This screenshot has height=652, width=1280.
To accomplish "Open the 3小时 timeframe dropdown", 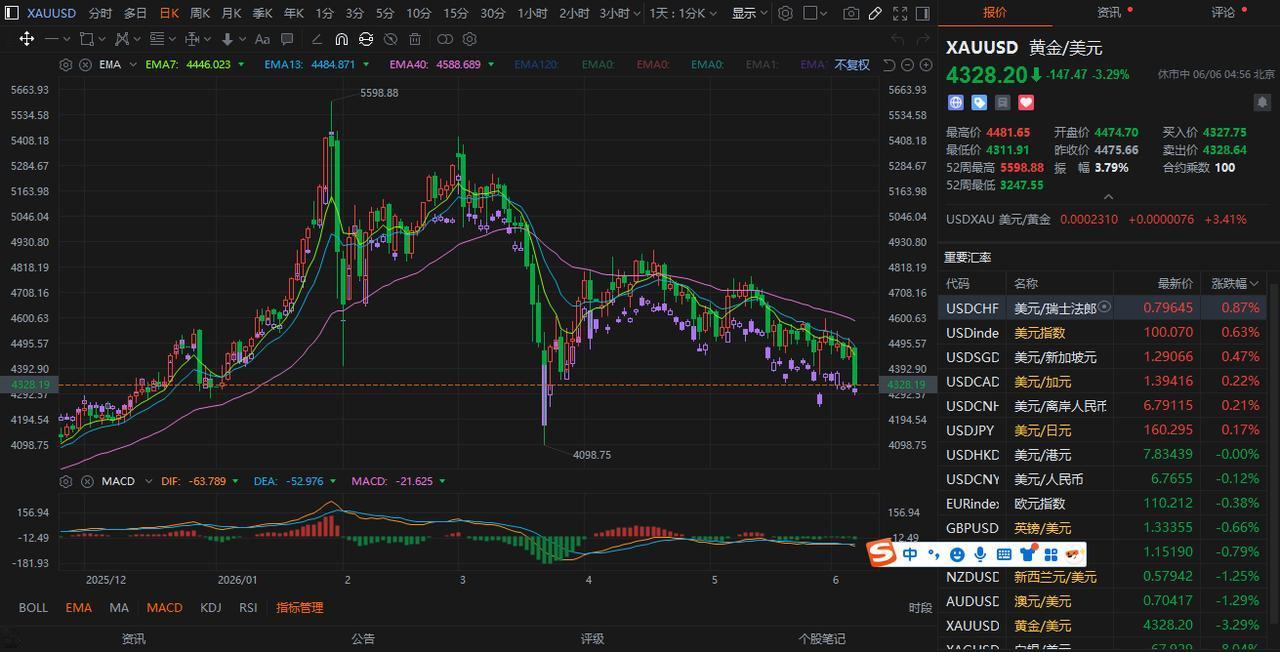I will pos(620,13).
